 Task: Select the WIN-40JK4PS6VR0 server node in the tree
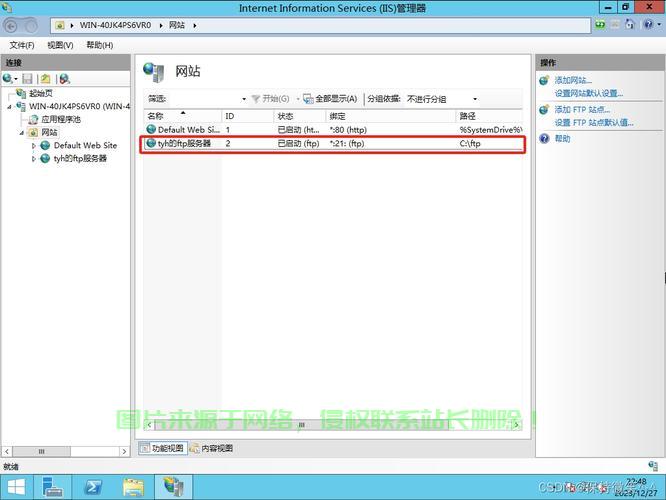point(79,106)
